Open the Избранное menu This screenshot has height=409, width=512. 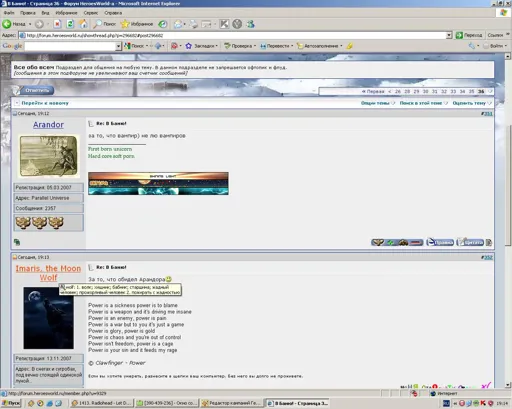[x=66, y=13]
